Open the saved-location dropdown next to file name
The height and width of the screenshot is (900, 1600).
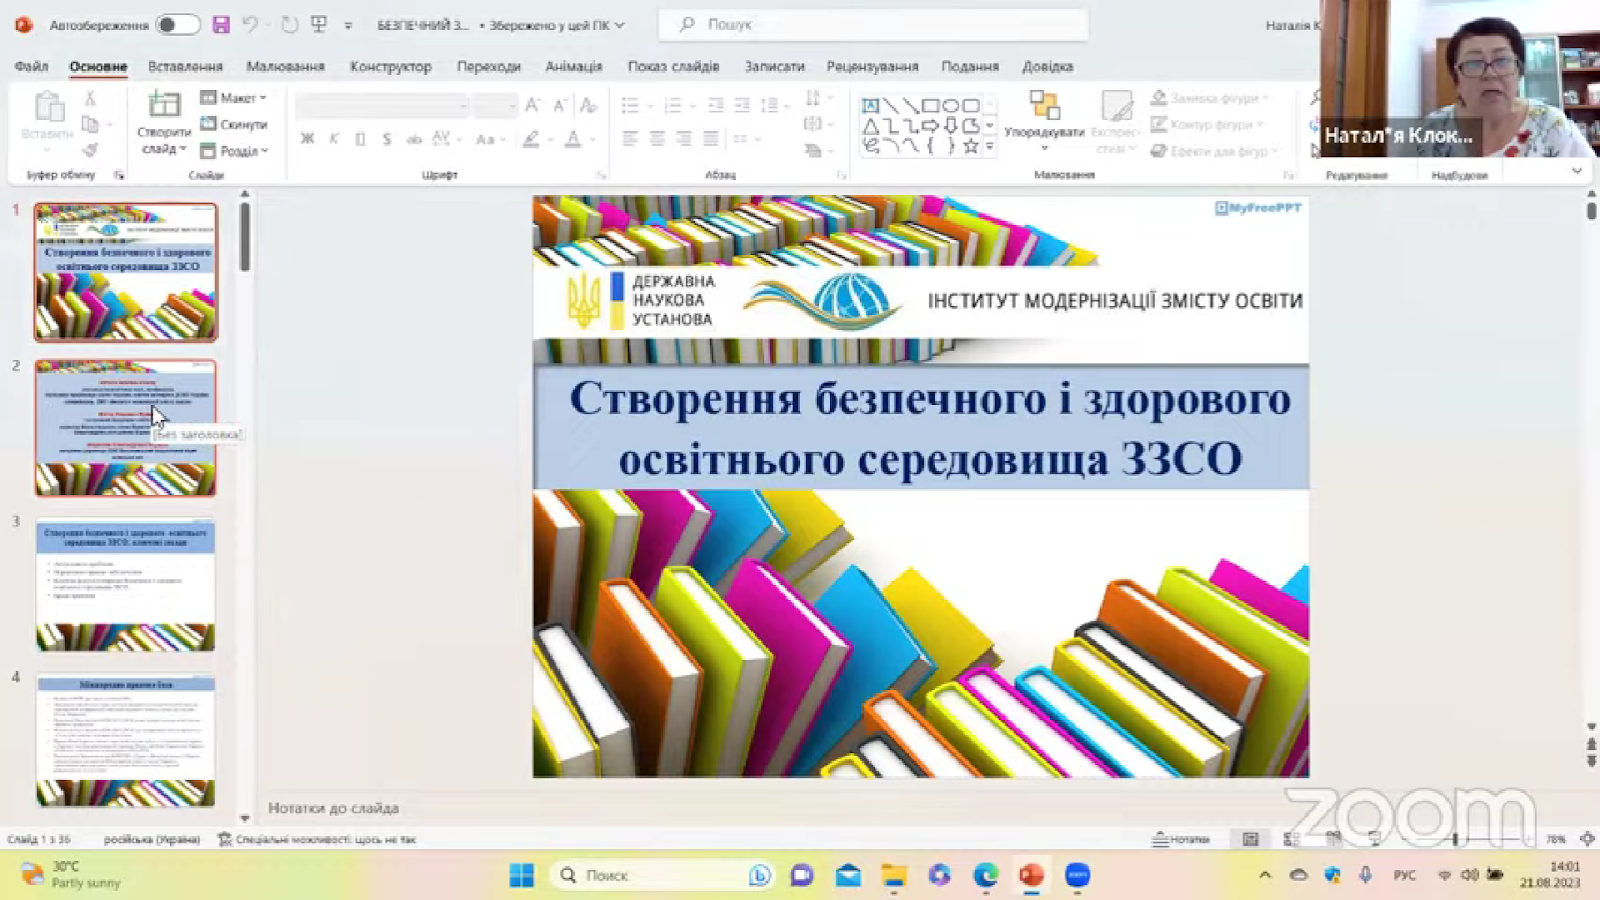pos(619,25)
